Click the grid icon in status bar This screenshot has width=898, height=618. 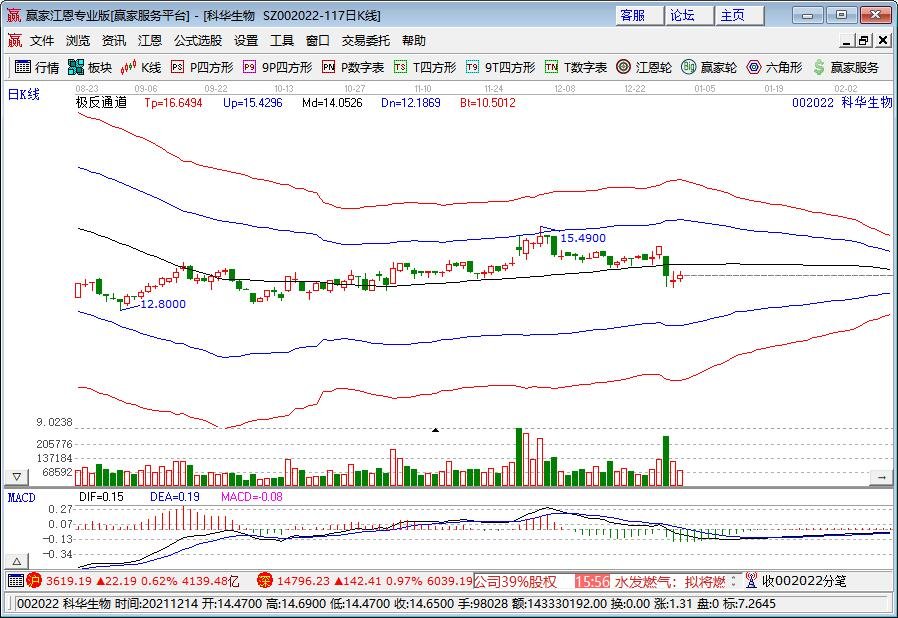point(16,581)
